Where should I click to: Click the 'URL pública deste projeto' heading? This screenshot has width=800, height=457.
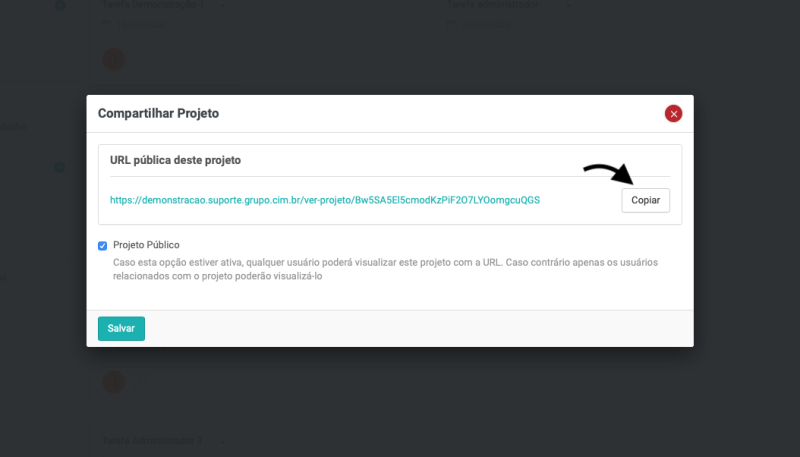[175, 160]
